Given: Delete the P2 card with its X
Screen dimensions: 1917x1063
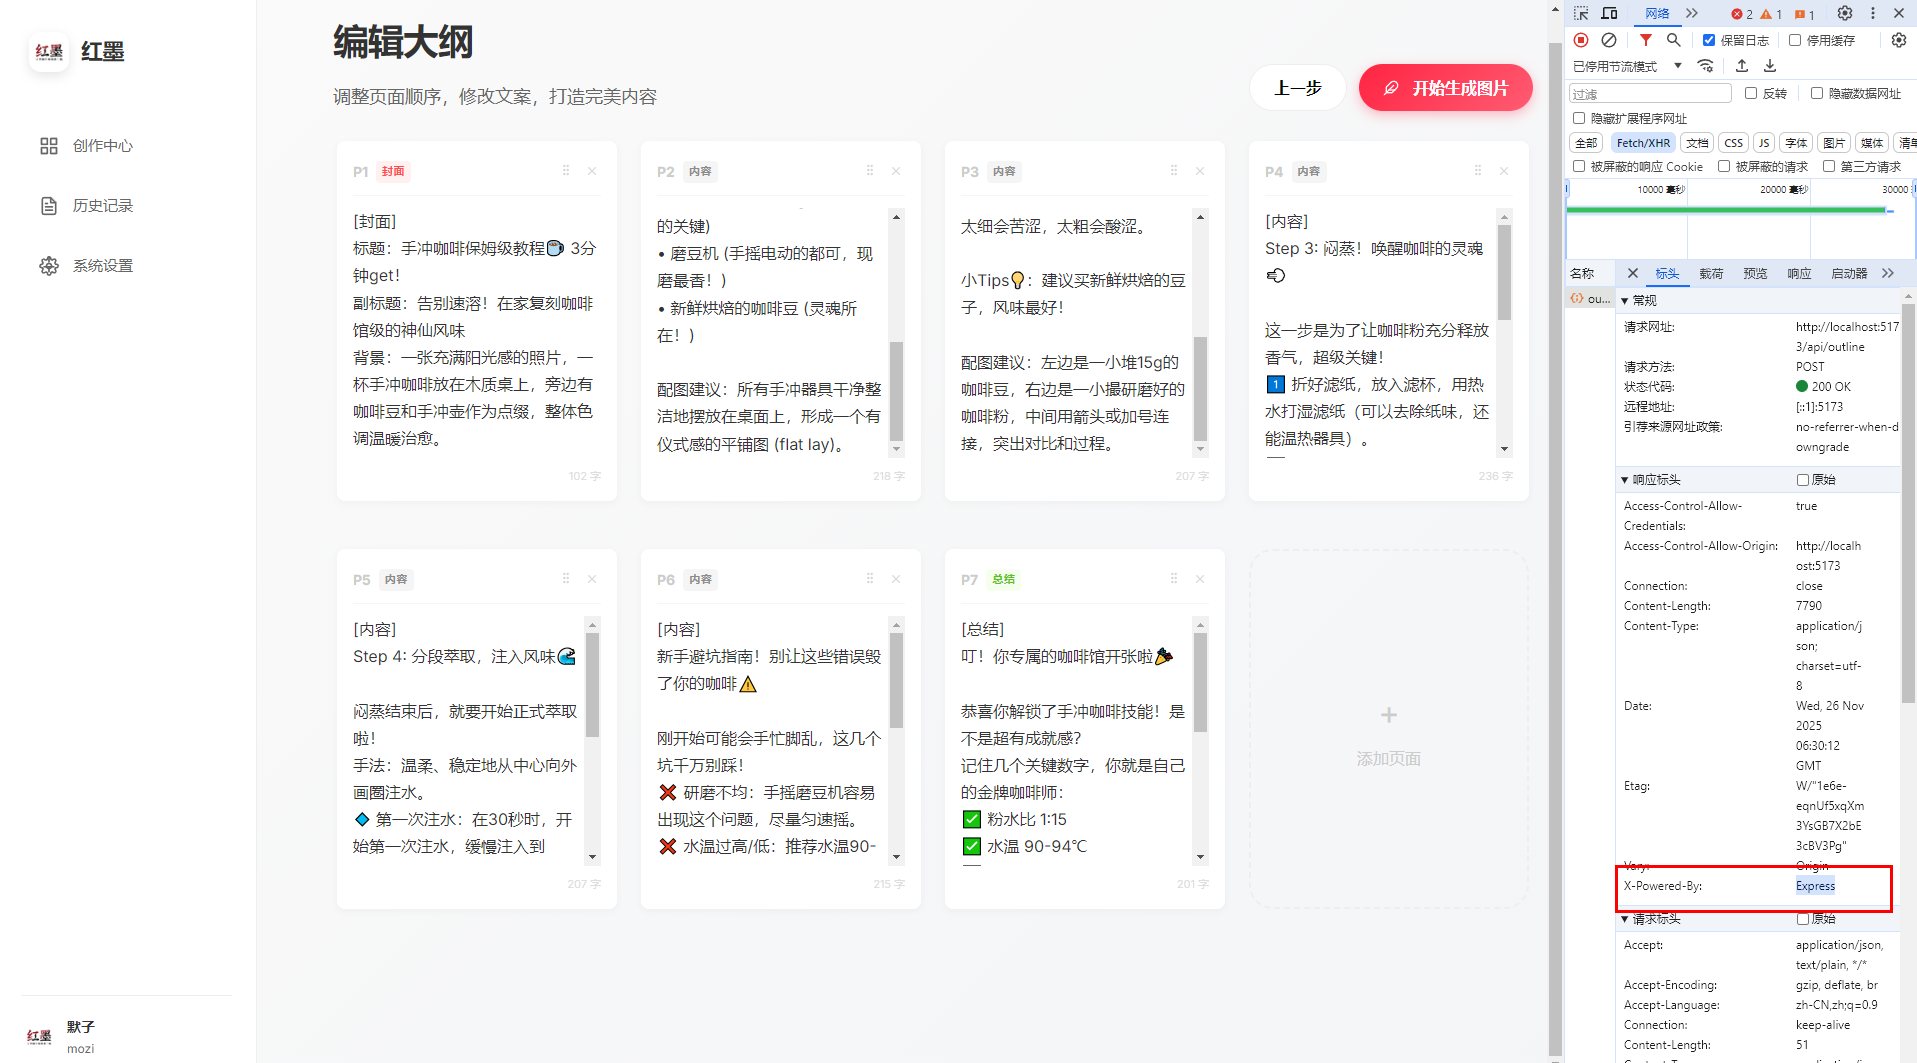Looking at the screenshot, I should 896,171.
